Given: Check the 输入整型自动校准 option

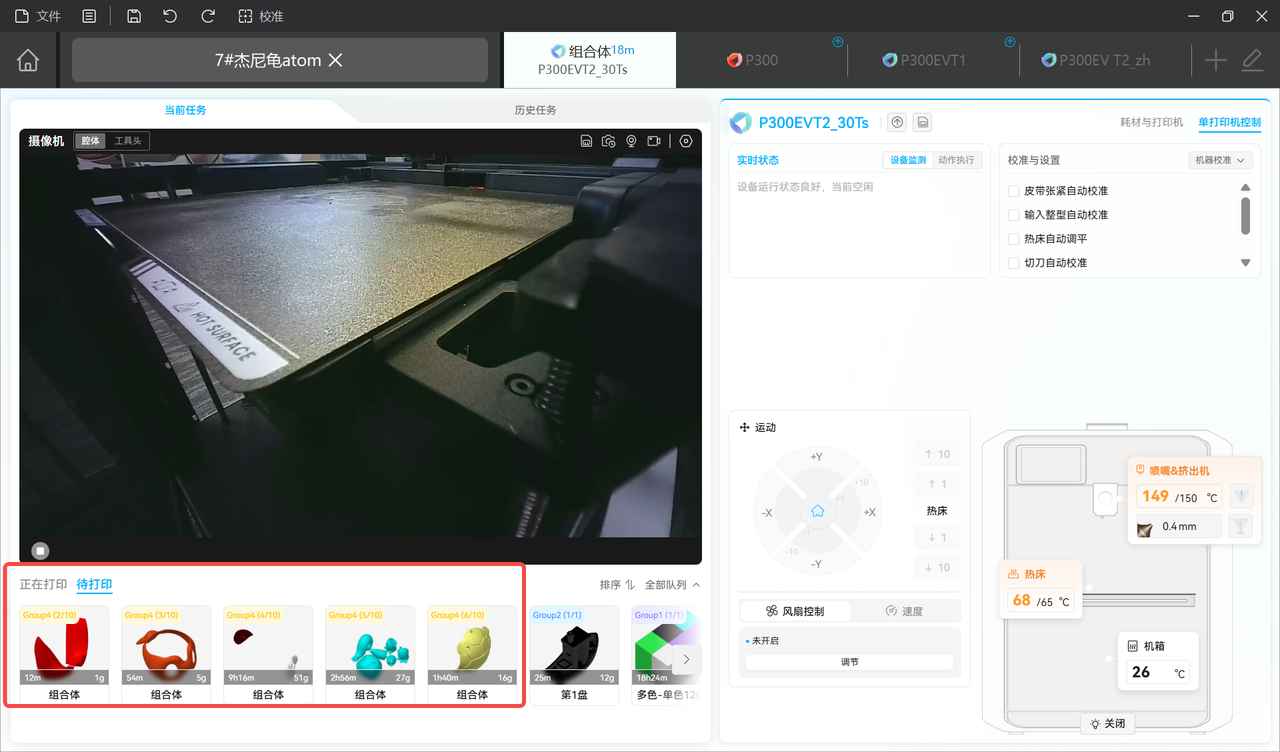Looking at the screenshot, I should point(1014,215).
